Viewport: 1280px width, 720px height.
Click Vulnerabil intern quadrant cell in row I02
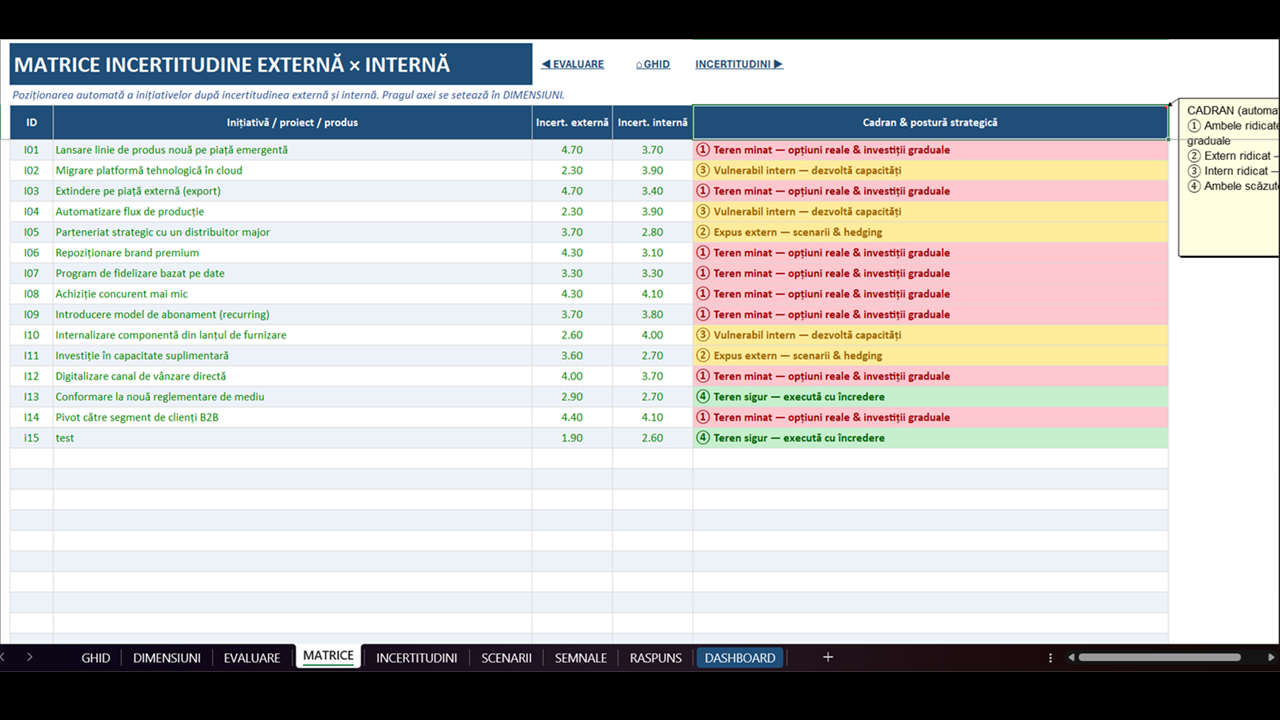coord(930,170)
